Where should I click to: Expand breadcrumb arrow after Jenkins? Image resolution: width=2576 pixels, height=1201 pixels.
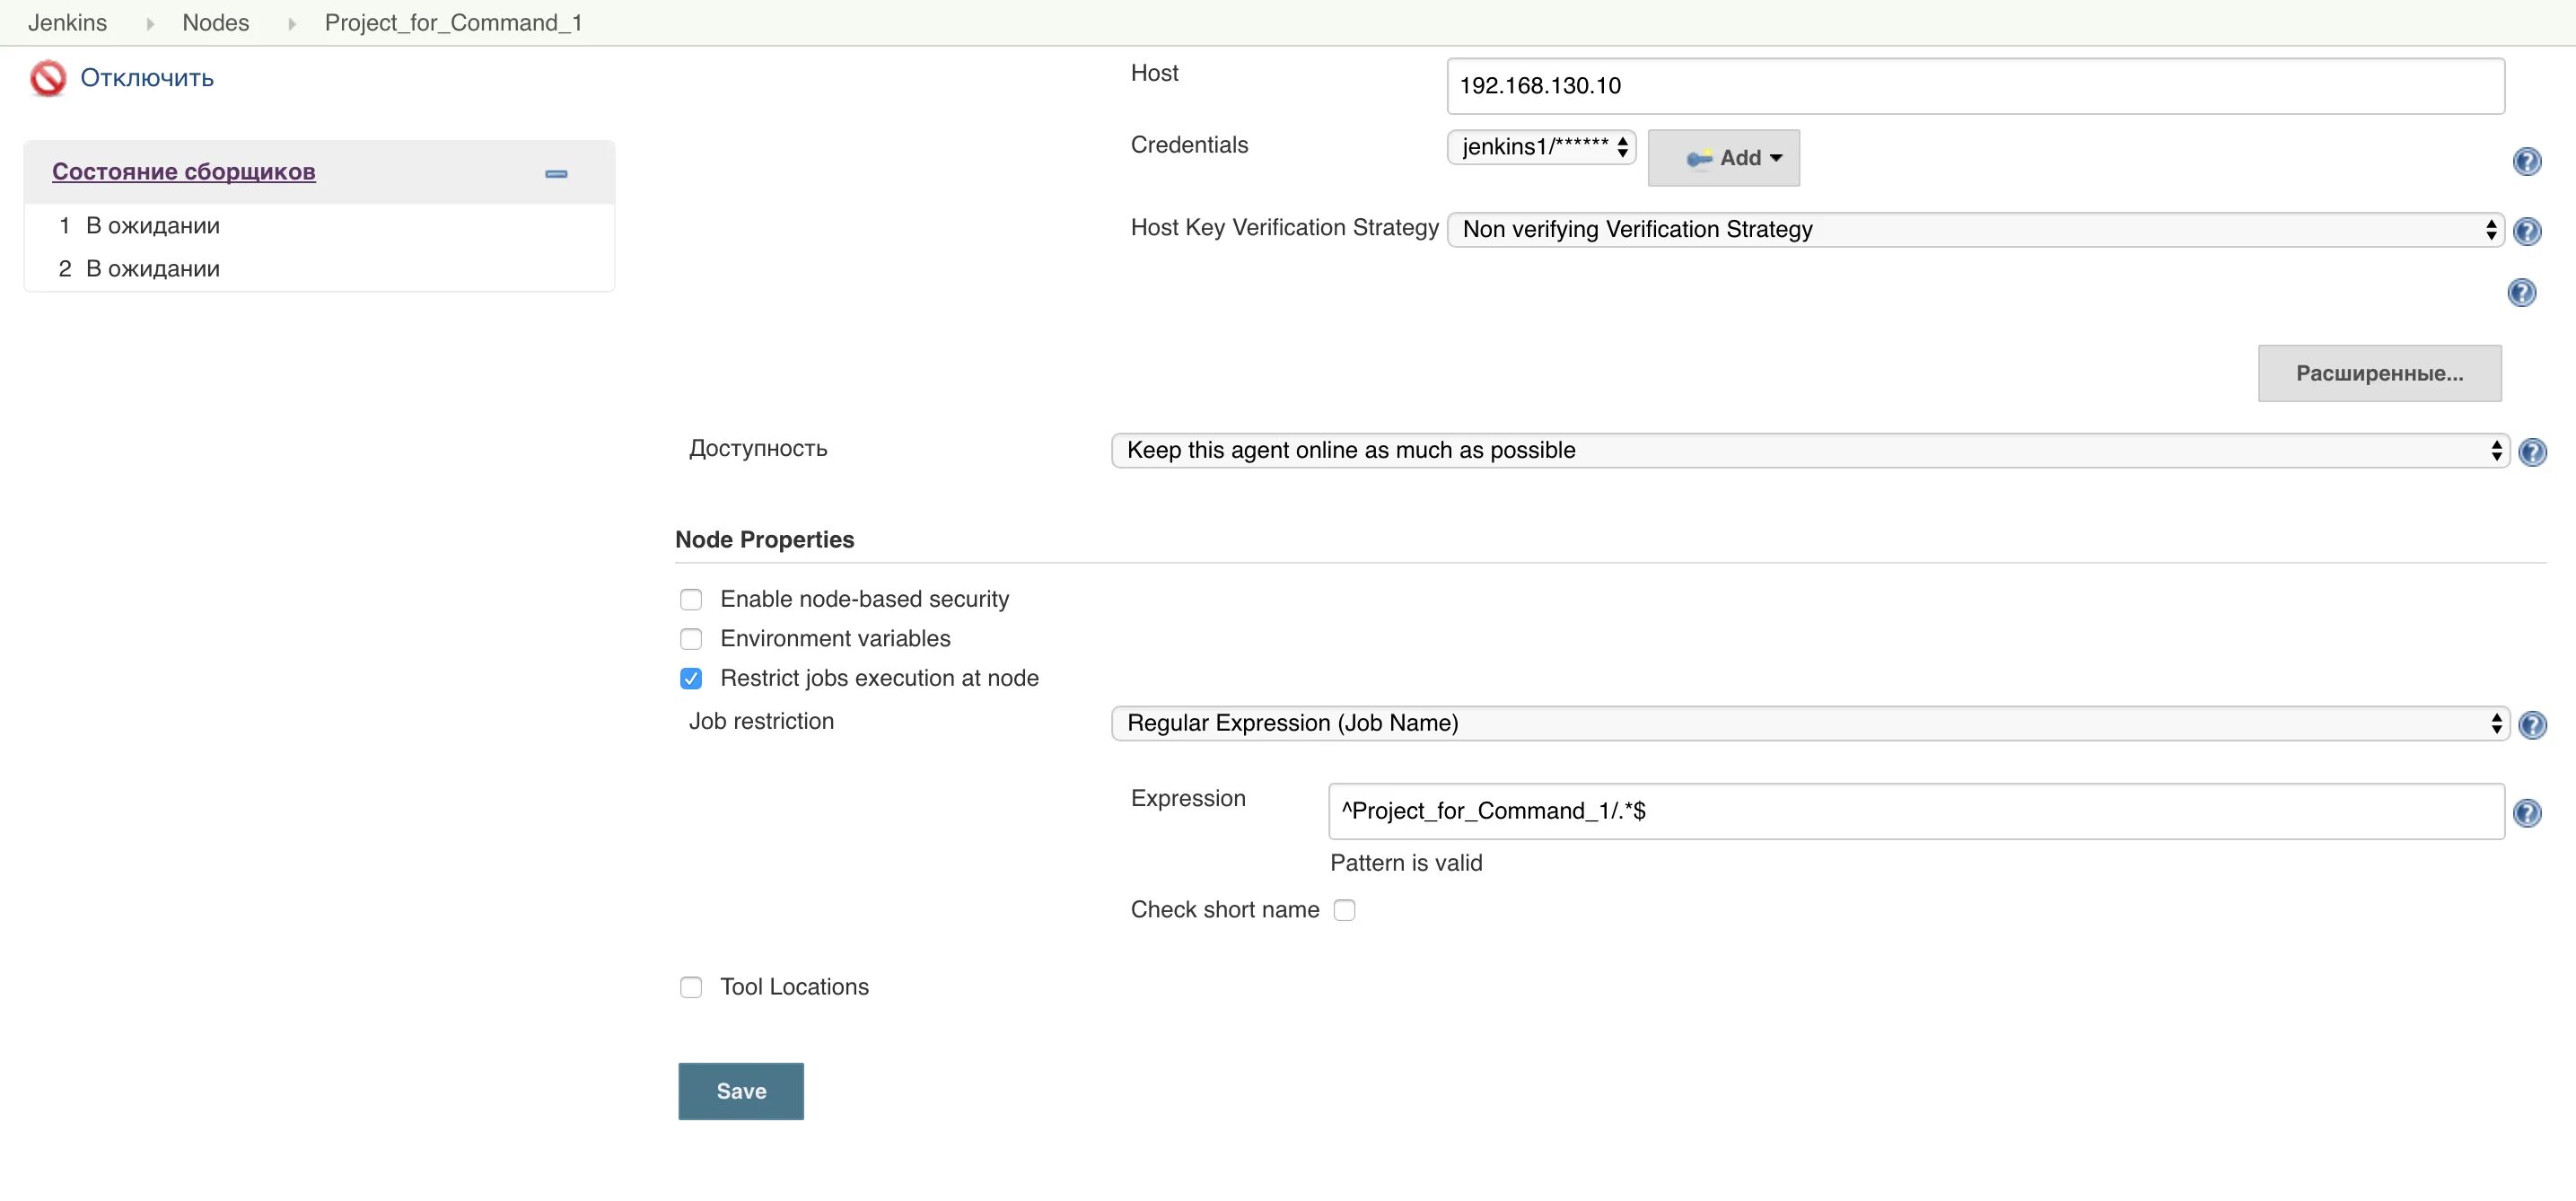tap(150, 23)
